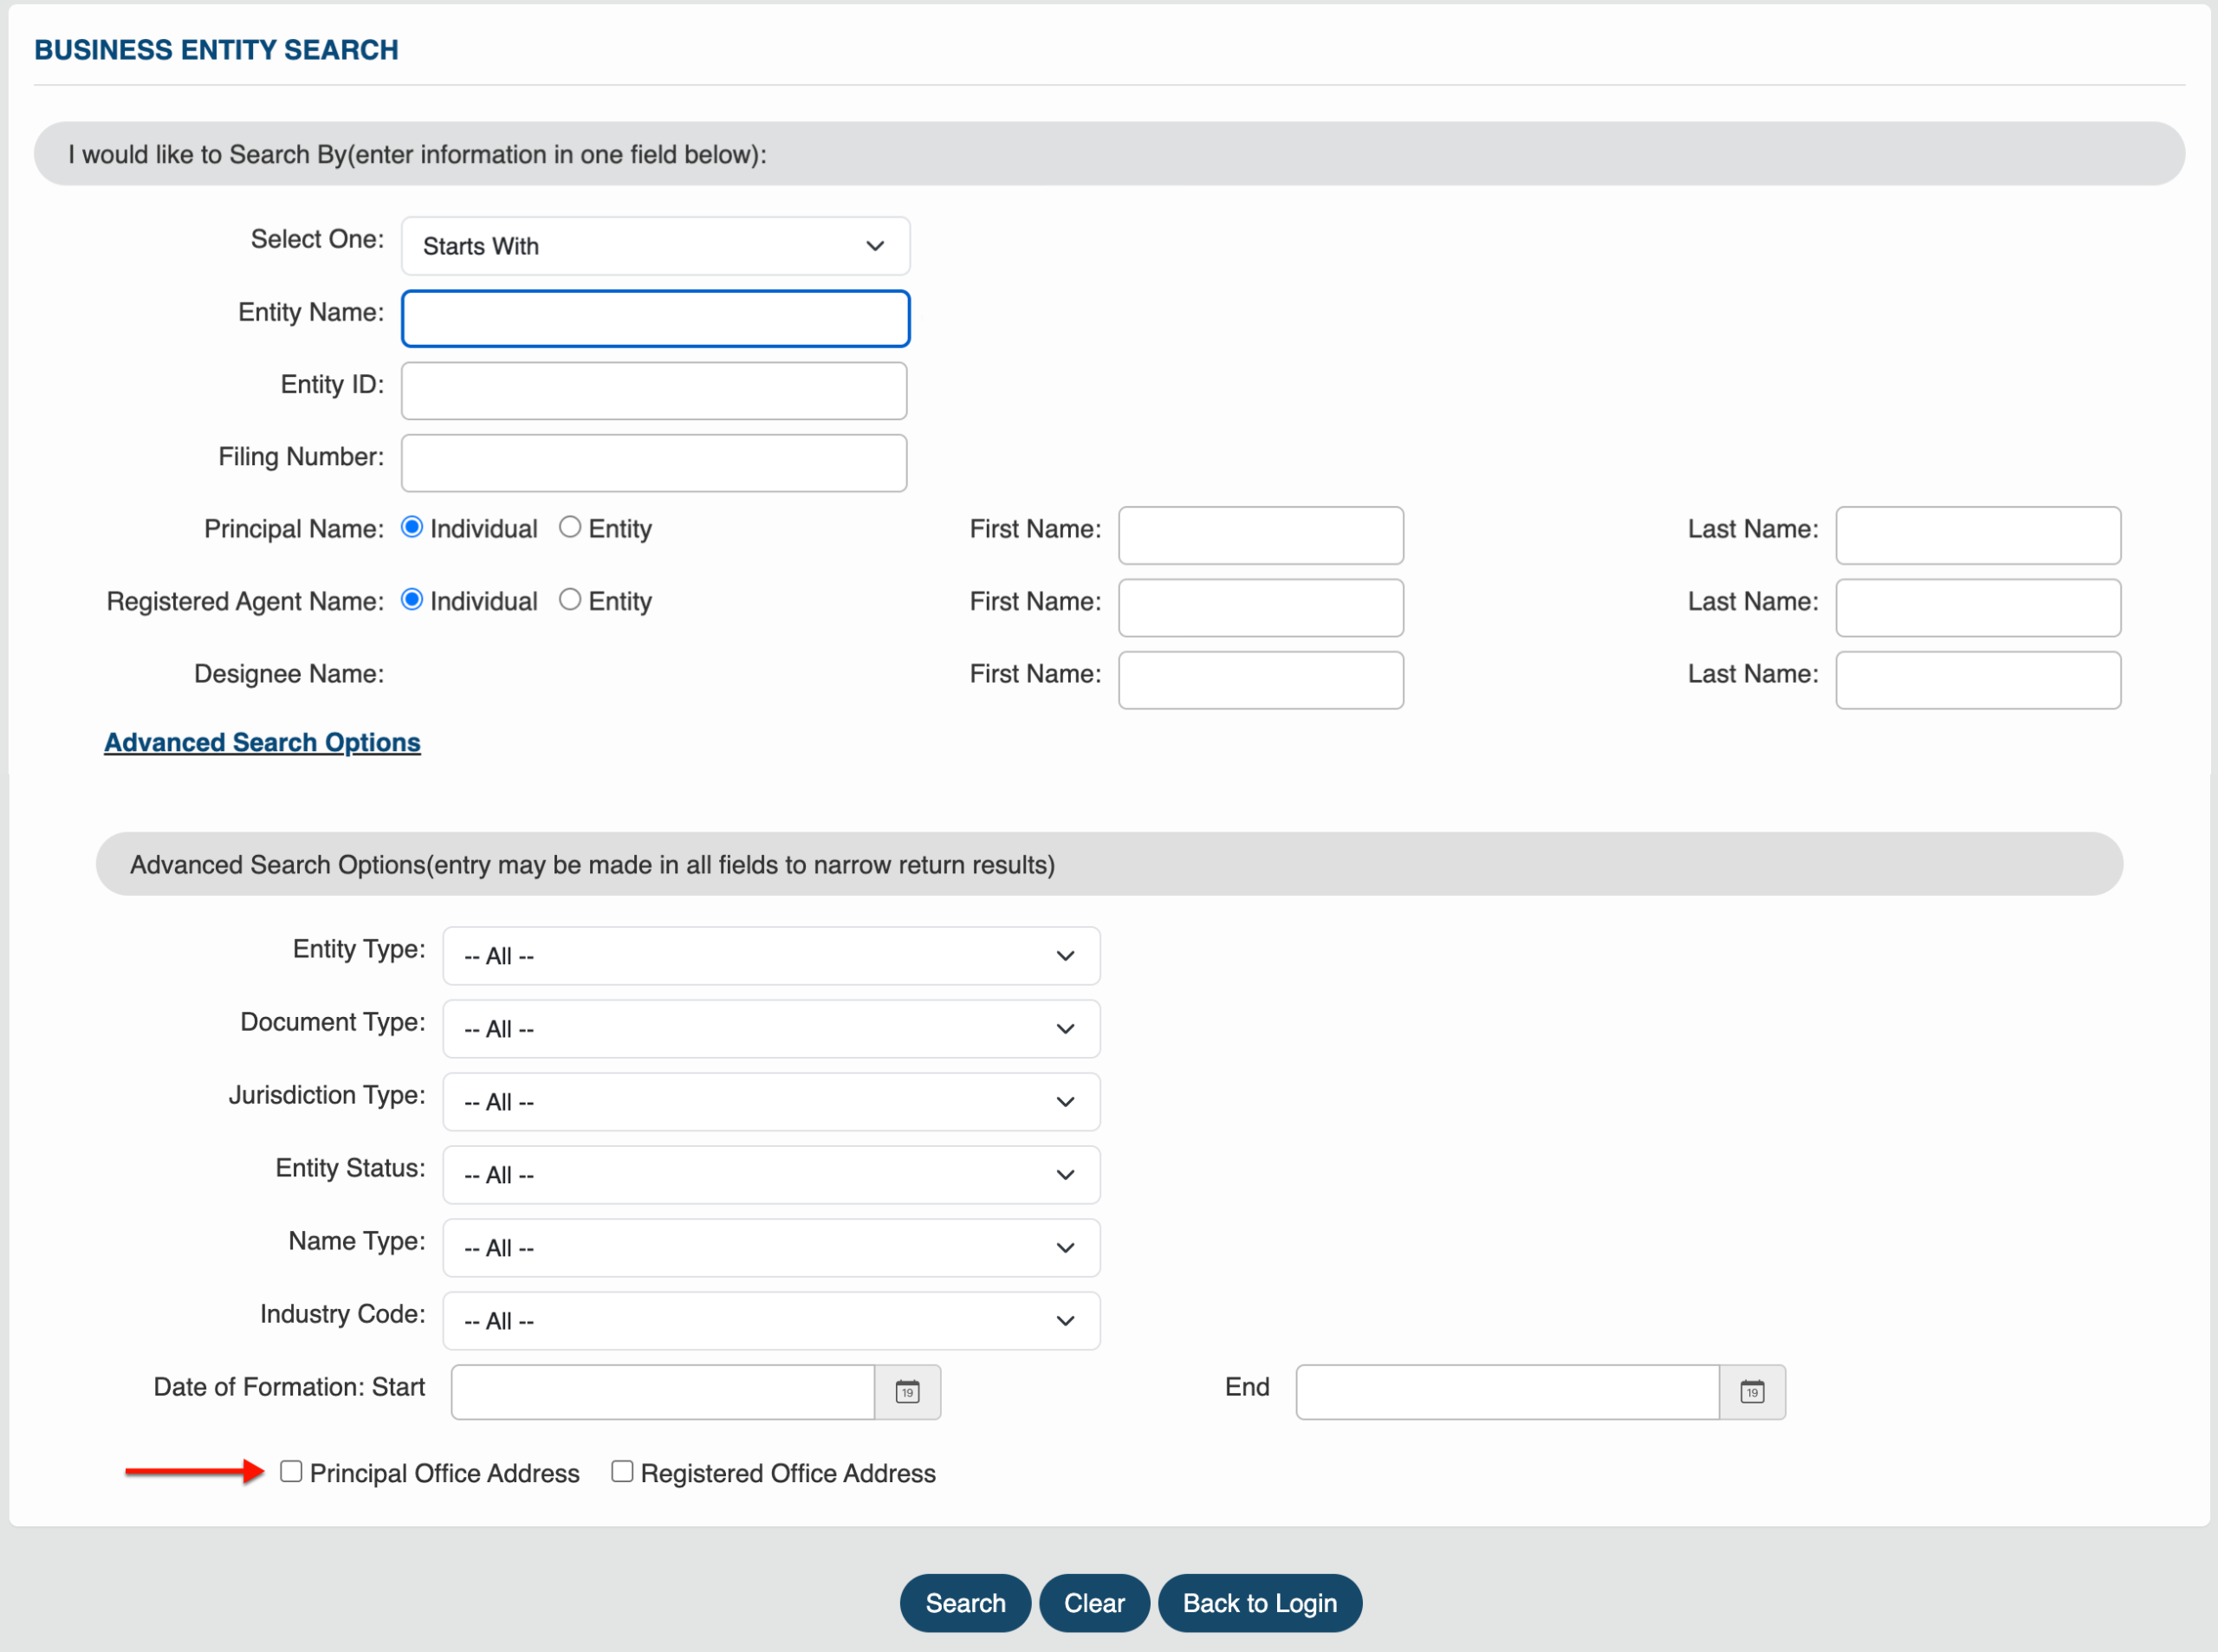Select Entity radio for Registered Agent Name
This screenshot has height=1652, width=2218.
(570, 599)
